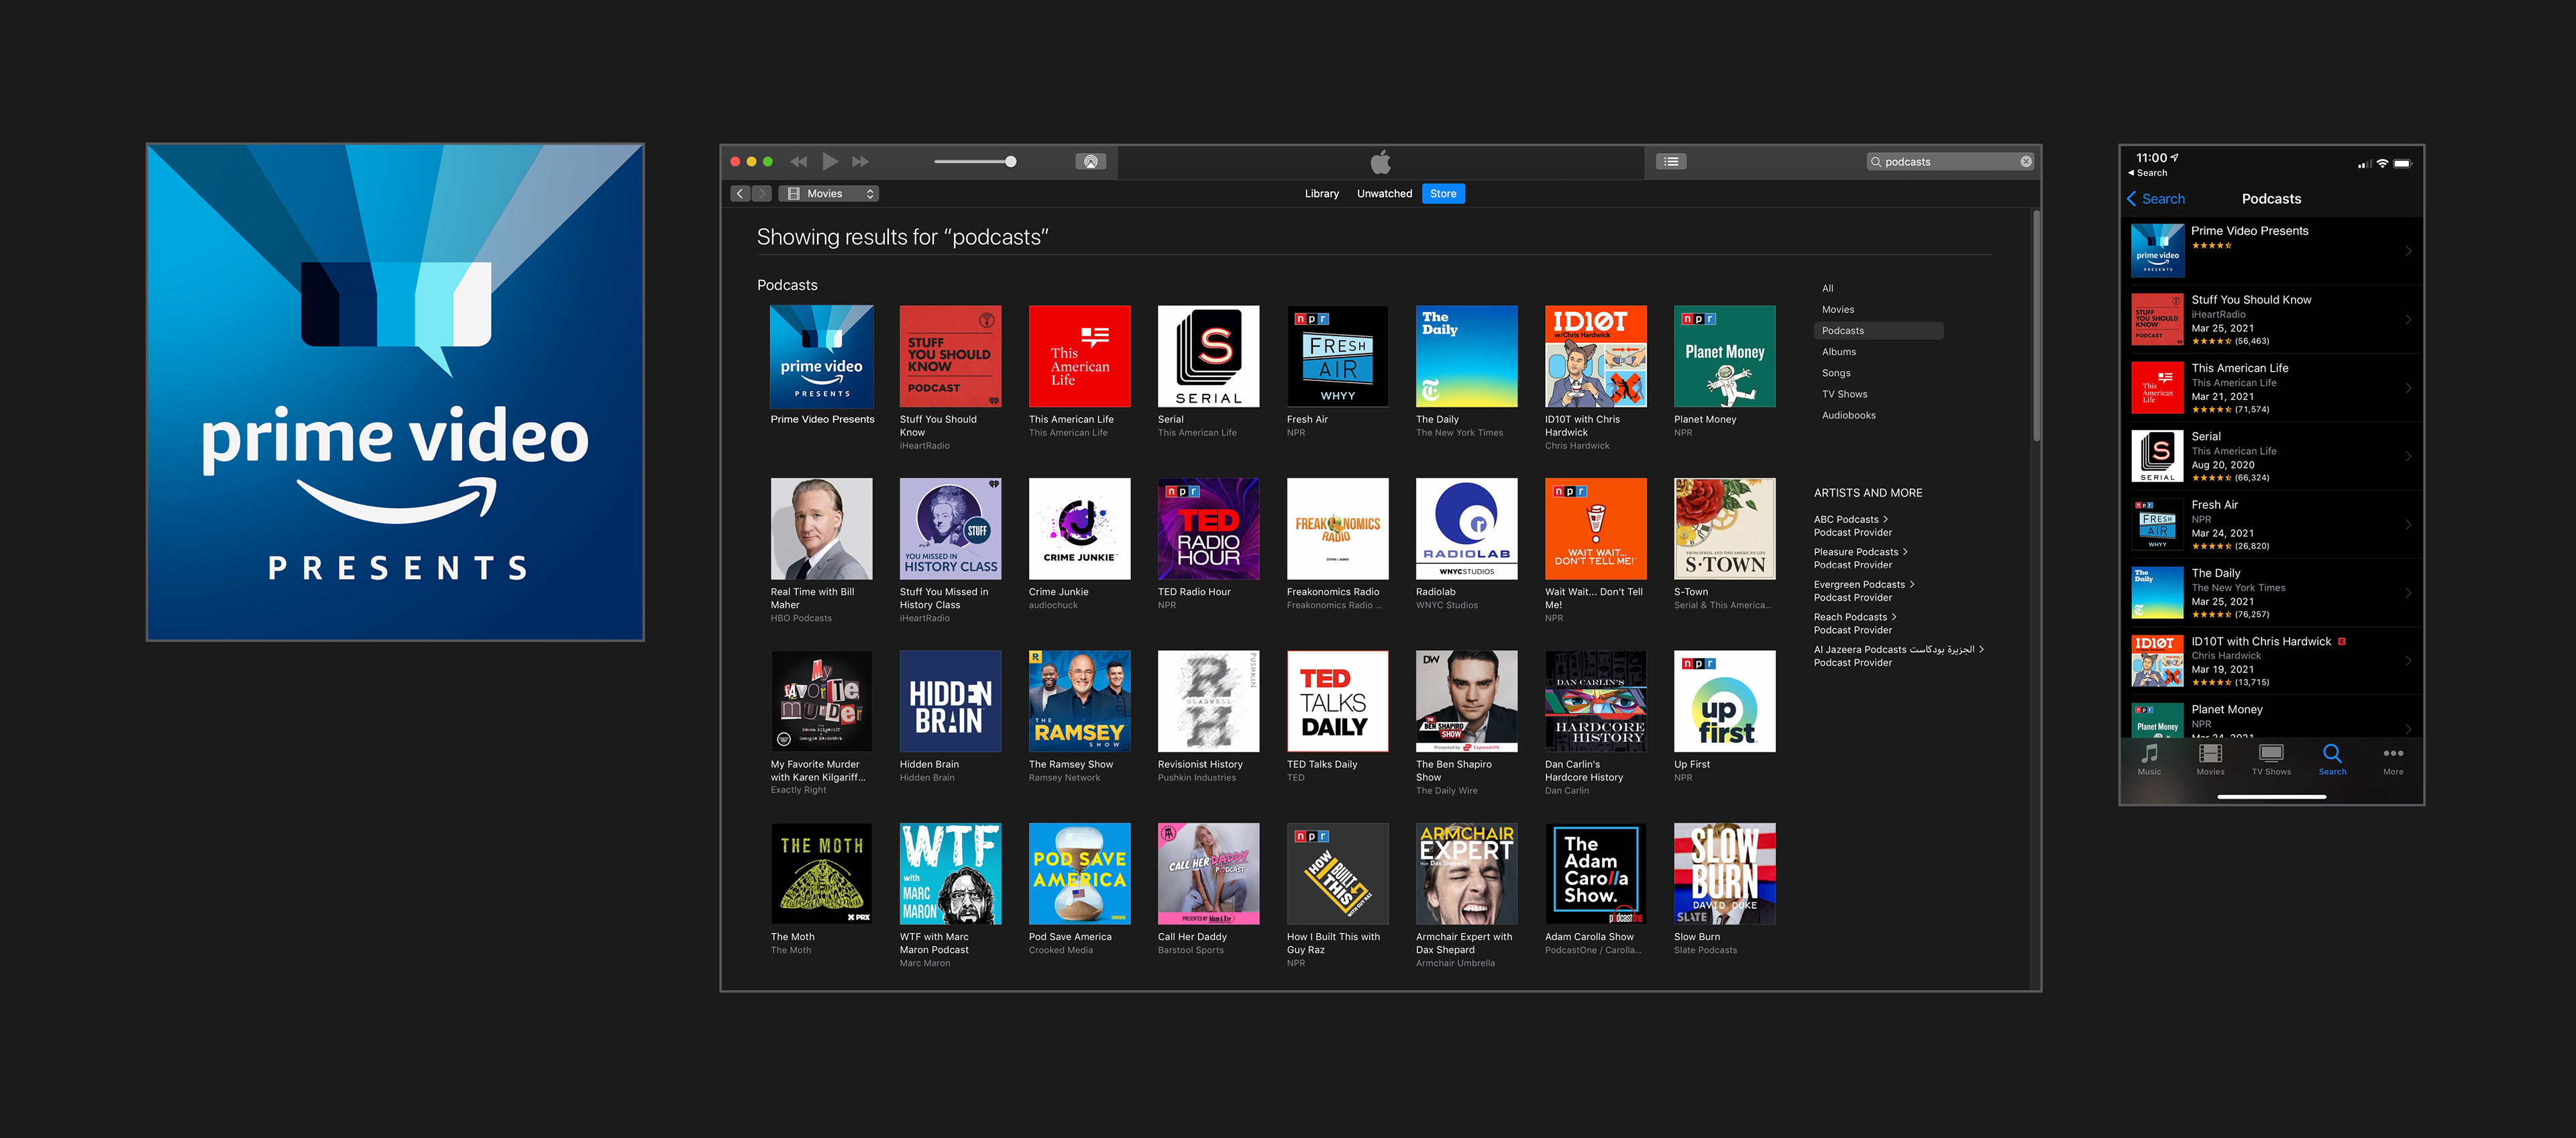The height and width of the screenshot is (1138, 2576).
Task: Filter results by Songs
Action: point(1836,372)
